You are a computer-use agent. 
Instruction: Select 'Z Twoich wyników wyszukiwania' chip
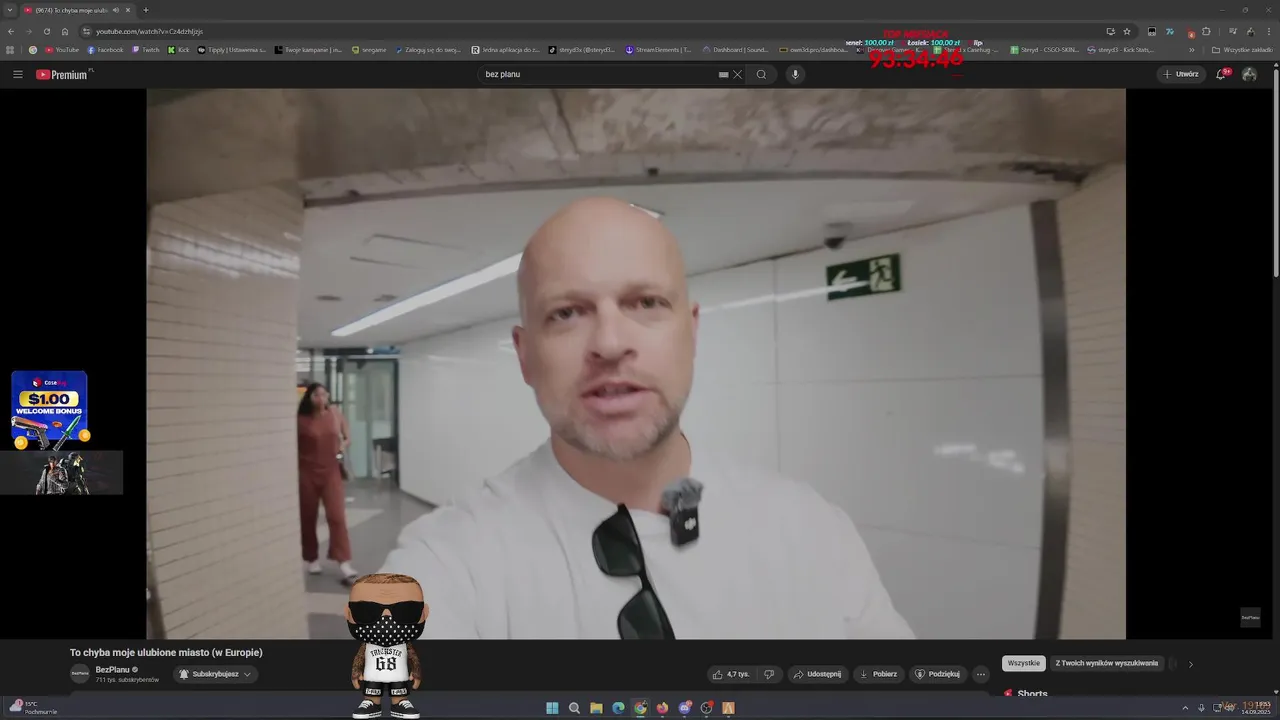pos(1106,663)
